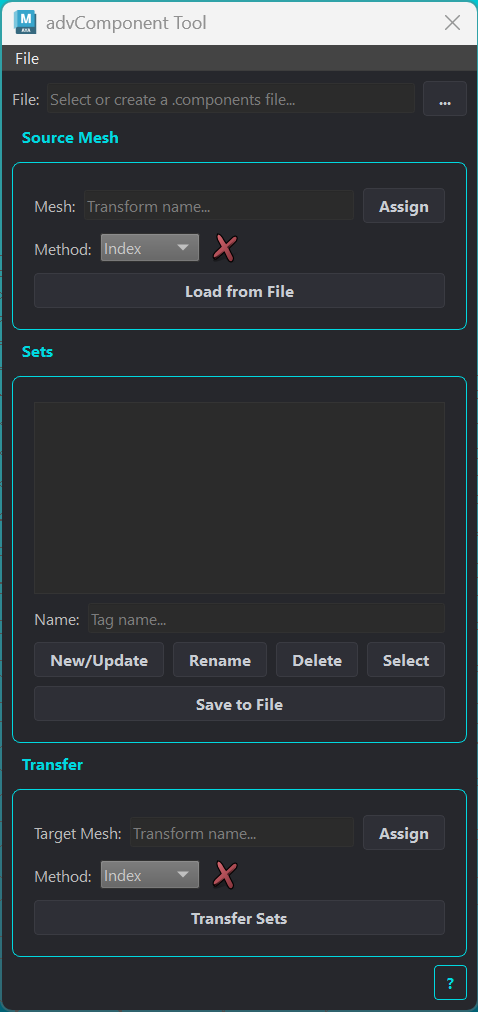Click the Delete set button
This screenshot has width=478, height=1012.
pos(317,660)
